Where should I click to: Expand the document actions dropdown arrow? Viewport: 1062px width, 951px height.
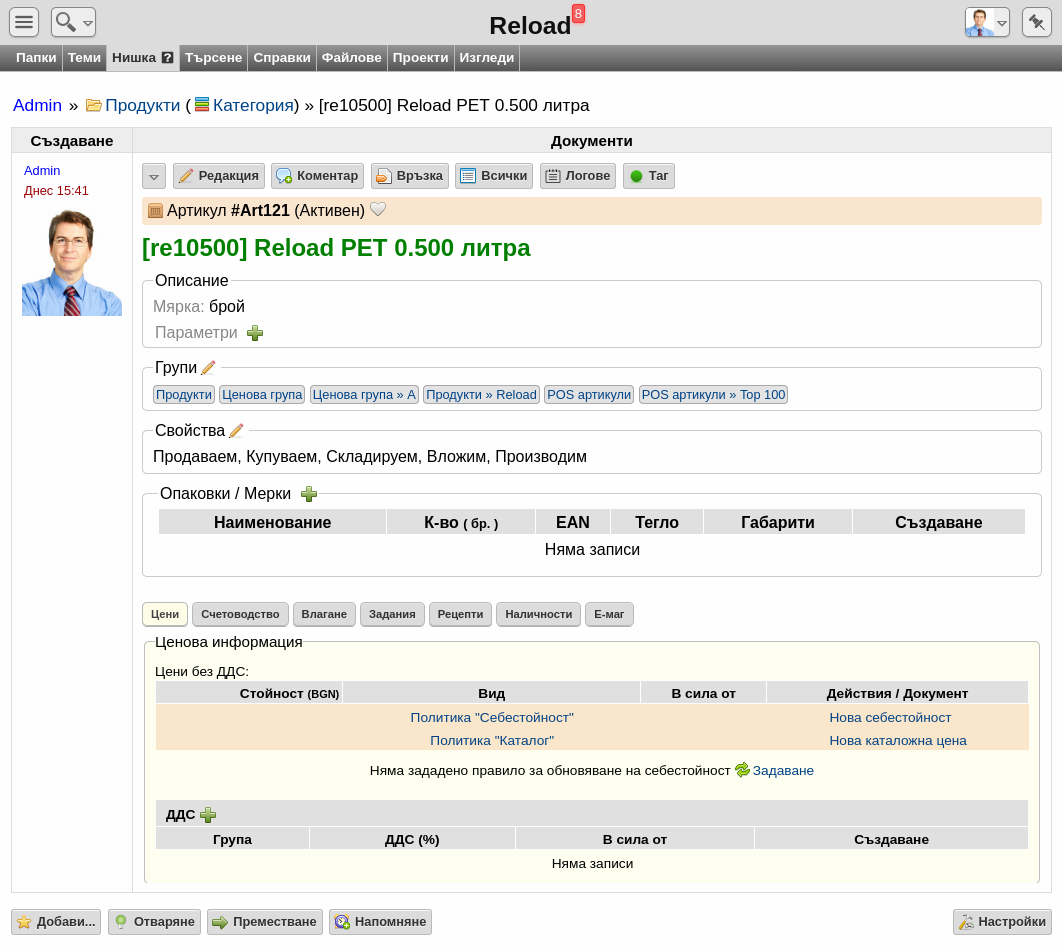click(154, 177)
